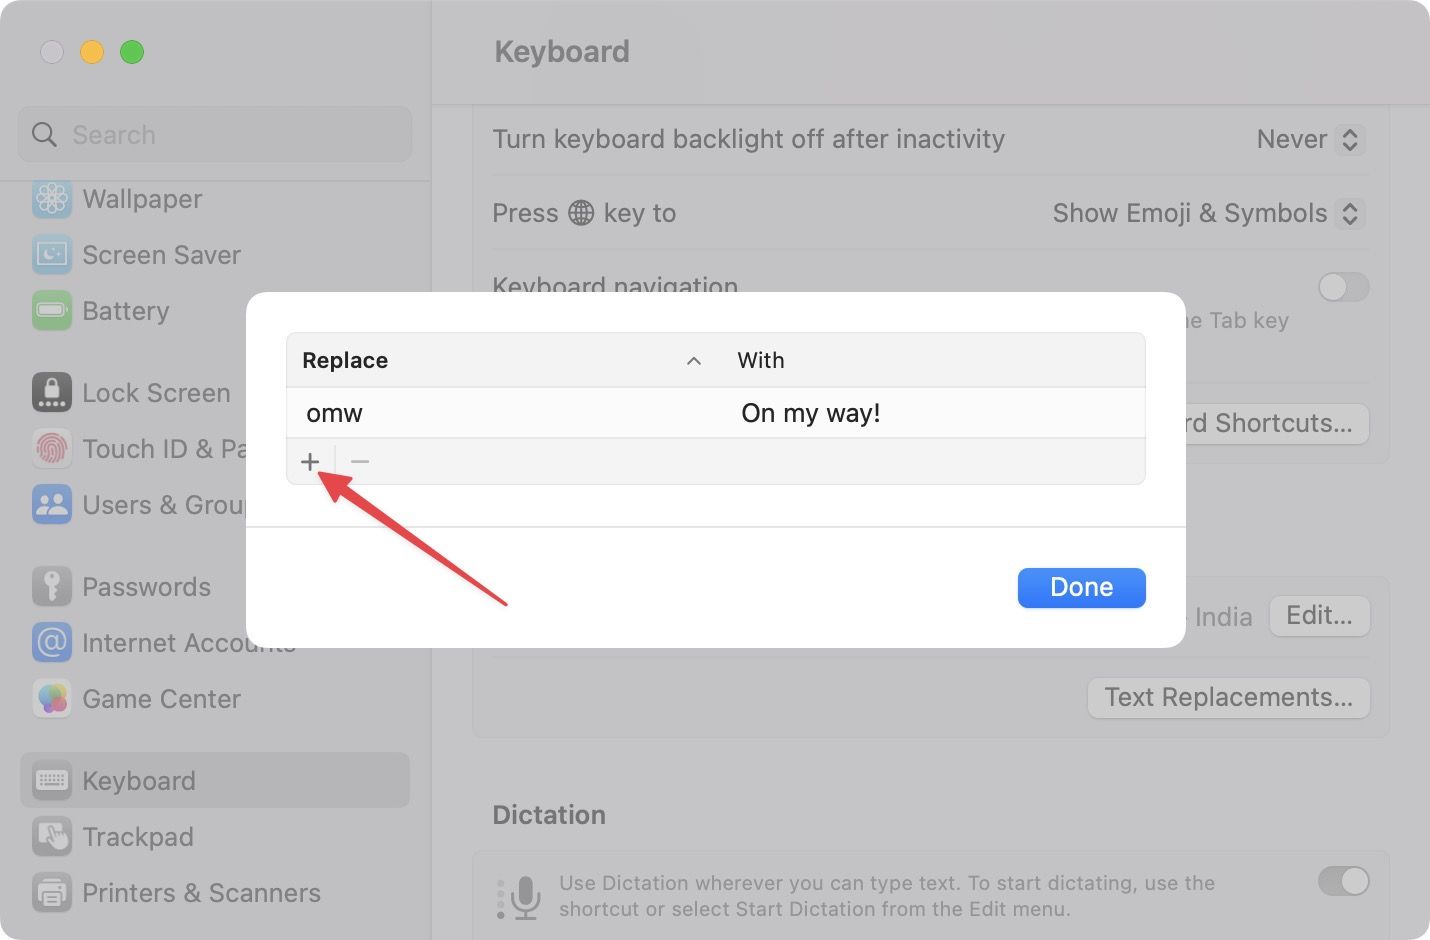Screen dimensions: 1430x940
Task: Open Printers & Scanners icon
Action: point(52,893)
